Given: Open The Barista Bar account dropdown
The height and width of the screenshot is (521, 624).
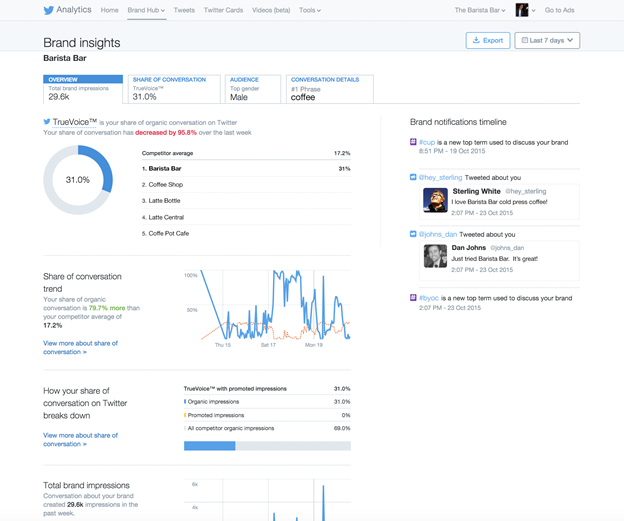Looking at the screenshot, I should (x=480, y=10).
